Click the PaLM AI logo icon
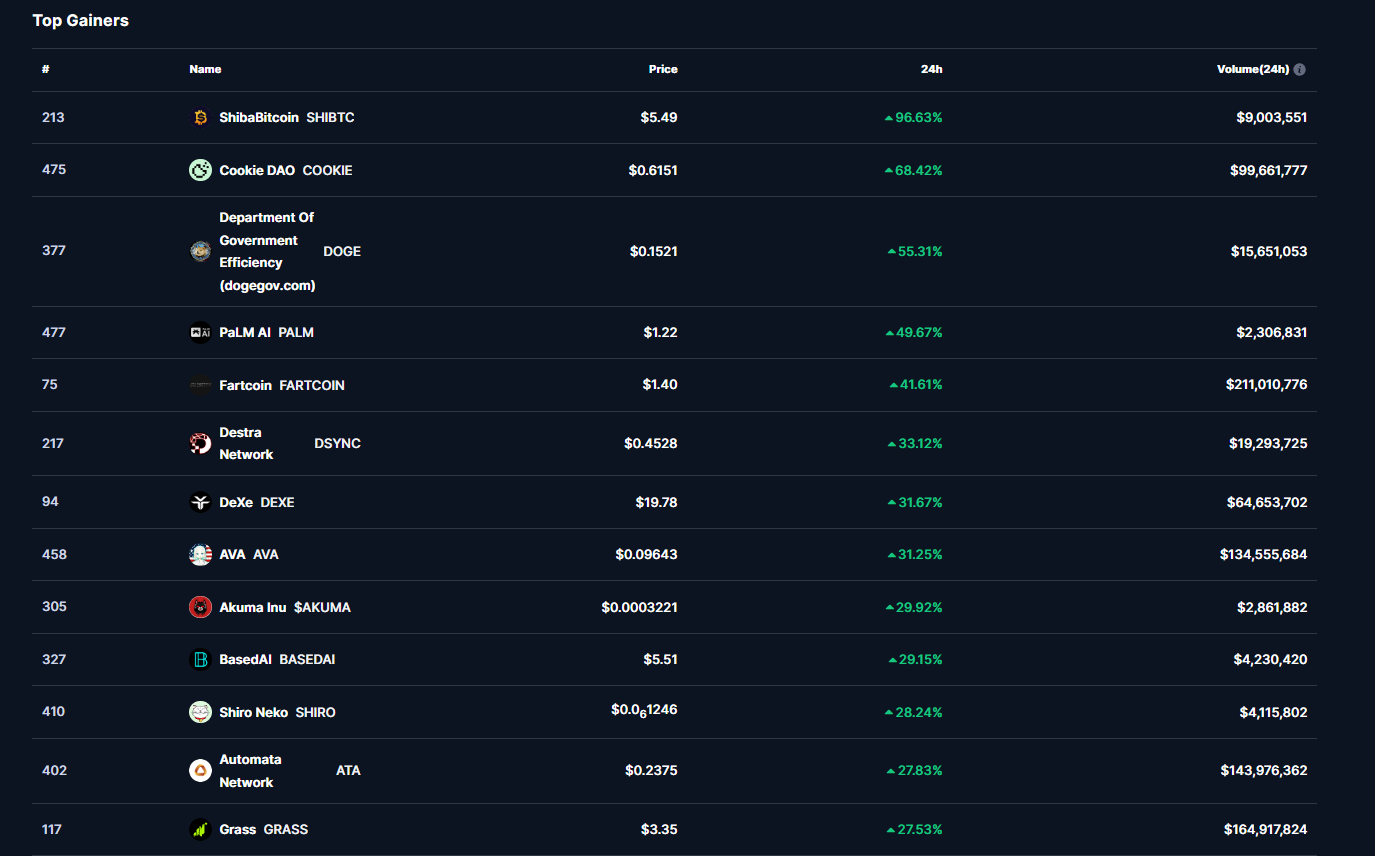This screenshot has width=1375, height=856. point(200,333)
